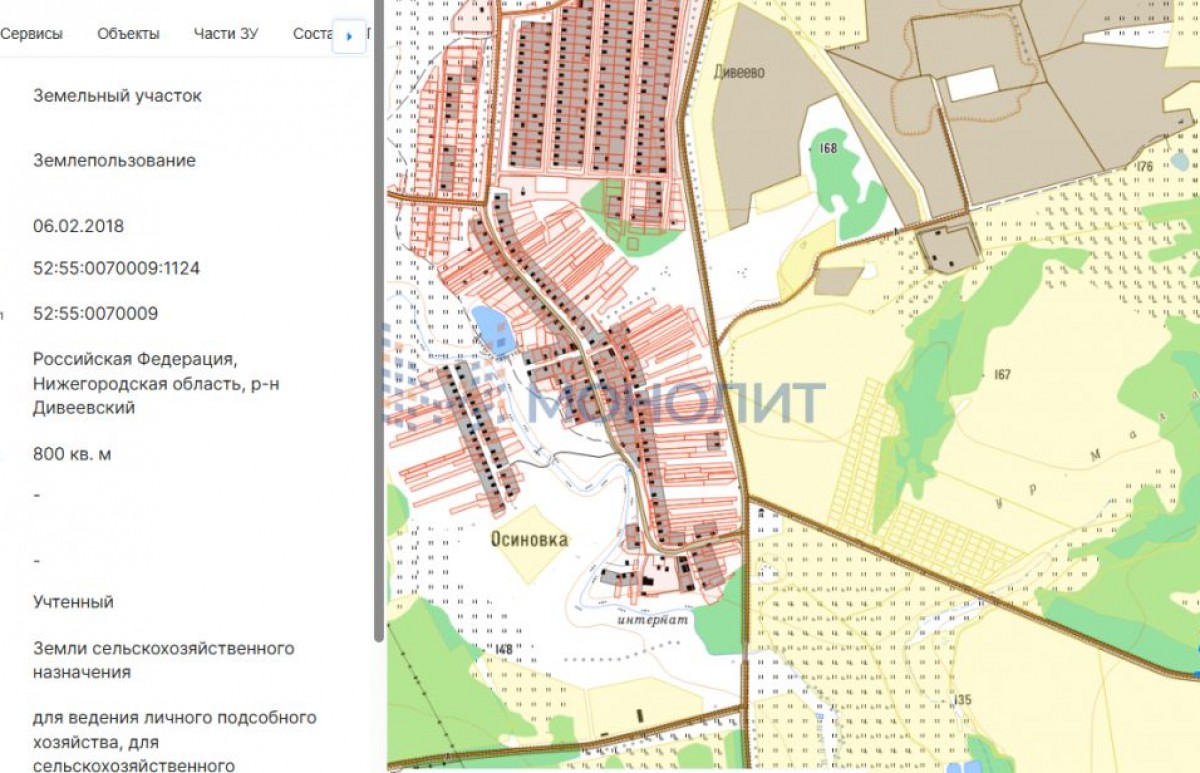Click the Дивеево label on the map
1200x773 pixels.
tap(740, 72)
